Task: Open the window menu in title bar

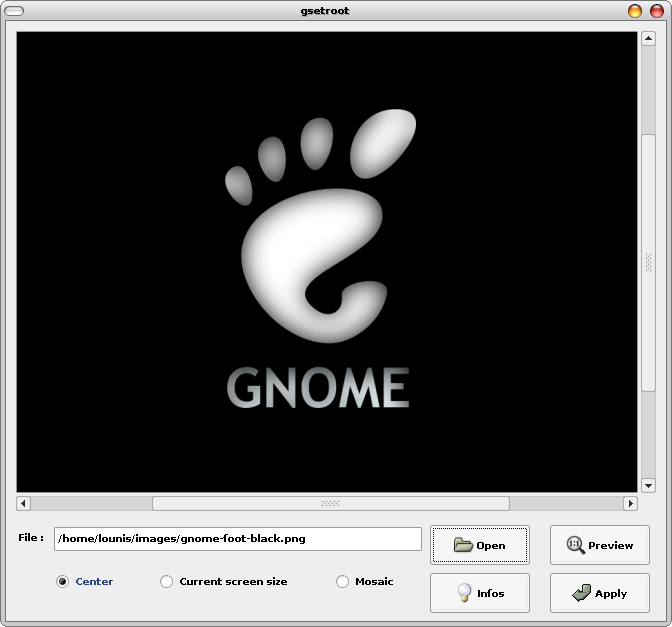Action: pos(14,11)
